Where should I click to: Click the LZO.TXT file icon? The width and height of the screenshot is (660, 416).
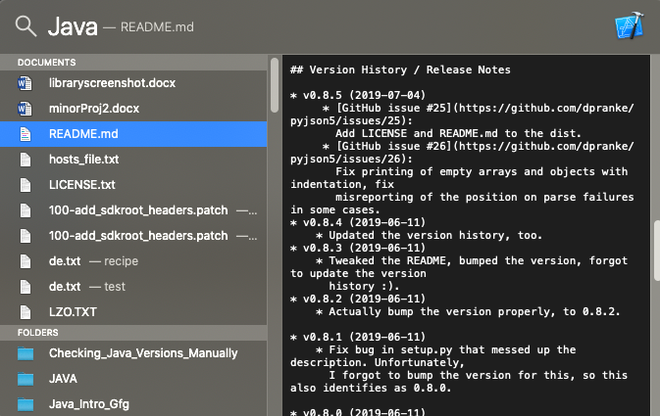click(25, 312)
